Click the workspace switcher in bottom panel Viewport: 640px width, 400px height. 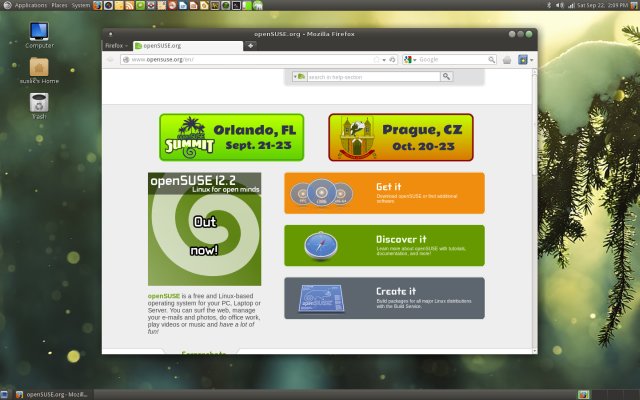tap(609, 394)
